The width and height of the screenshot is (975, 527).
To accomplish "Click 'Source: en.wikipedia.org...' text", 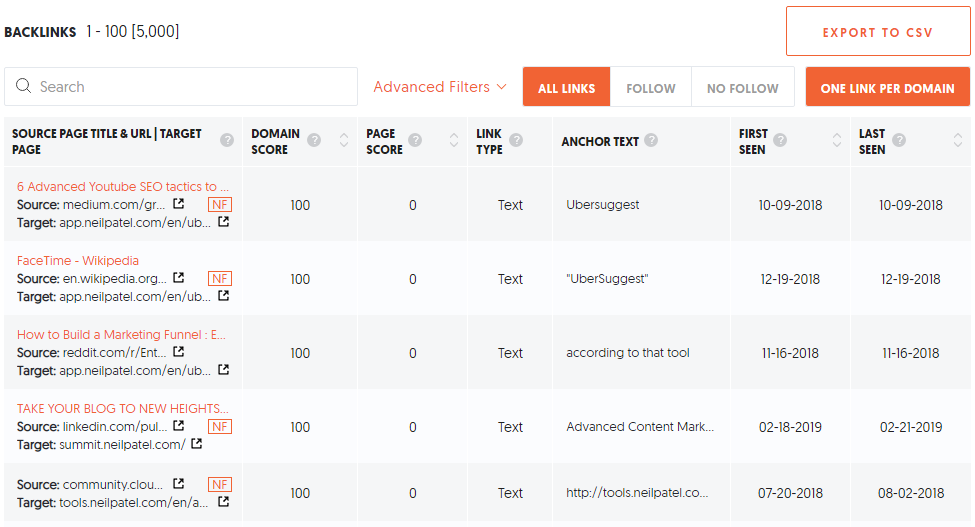I will 91,278.
